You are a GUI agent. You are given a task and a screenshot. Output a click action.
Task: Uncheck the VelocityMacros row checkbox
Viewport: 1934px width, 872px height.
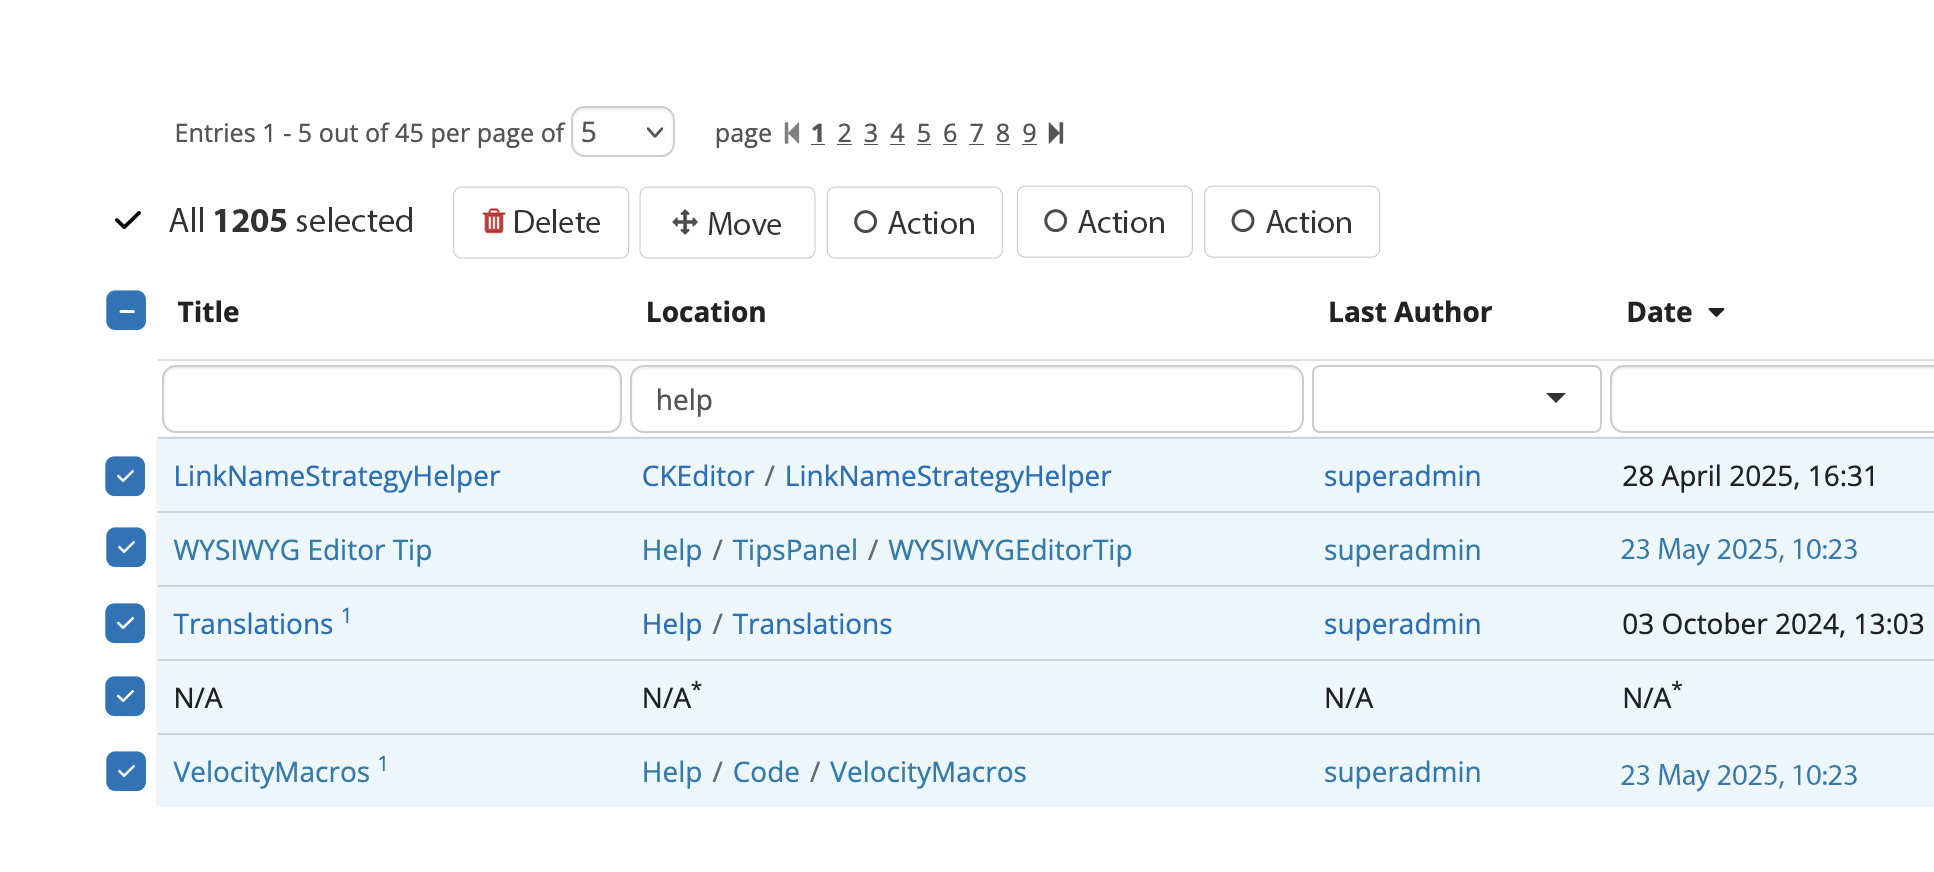coord(126,771)
